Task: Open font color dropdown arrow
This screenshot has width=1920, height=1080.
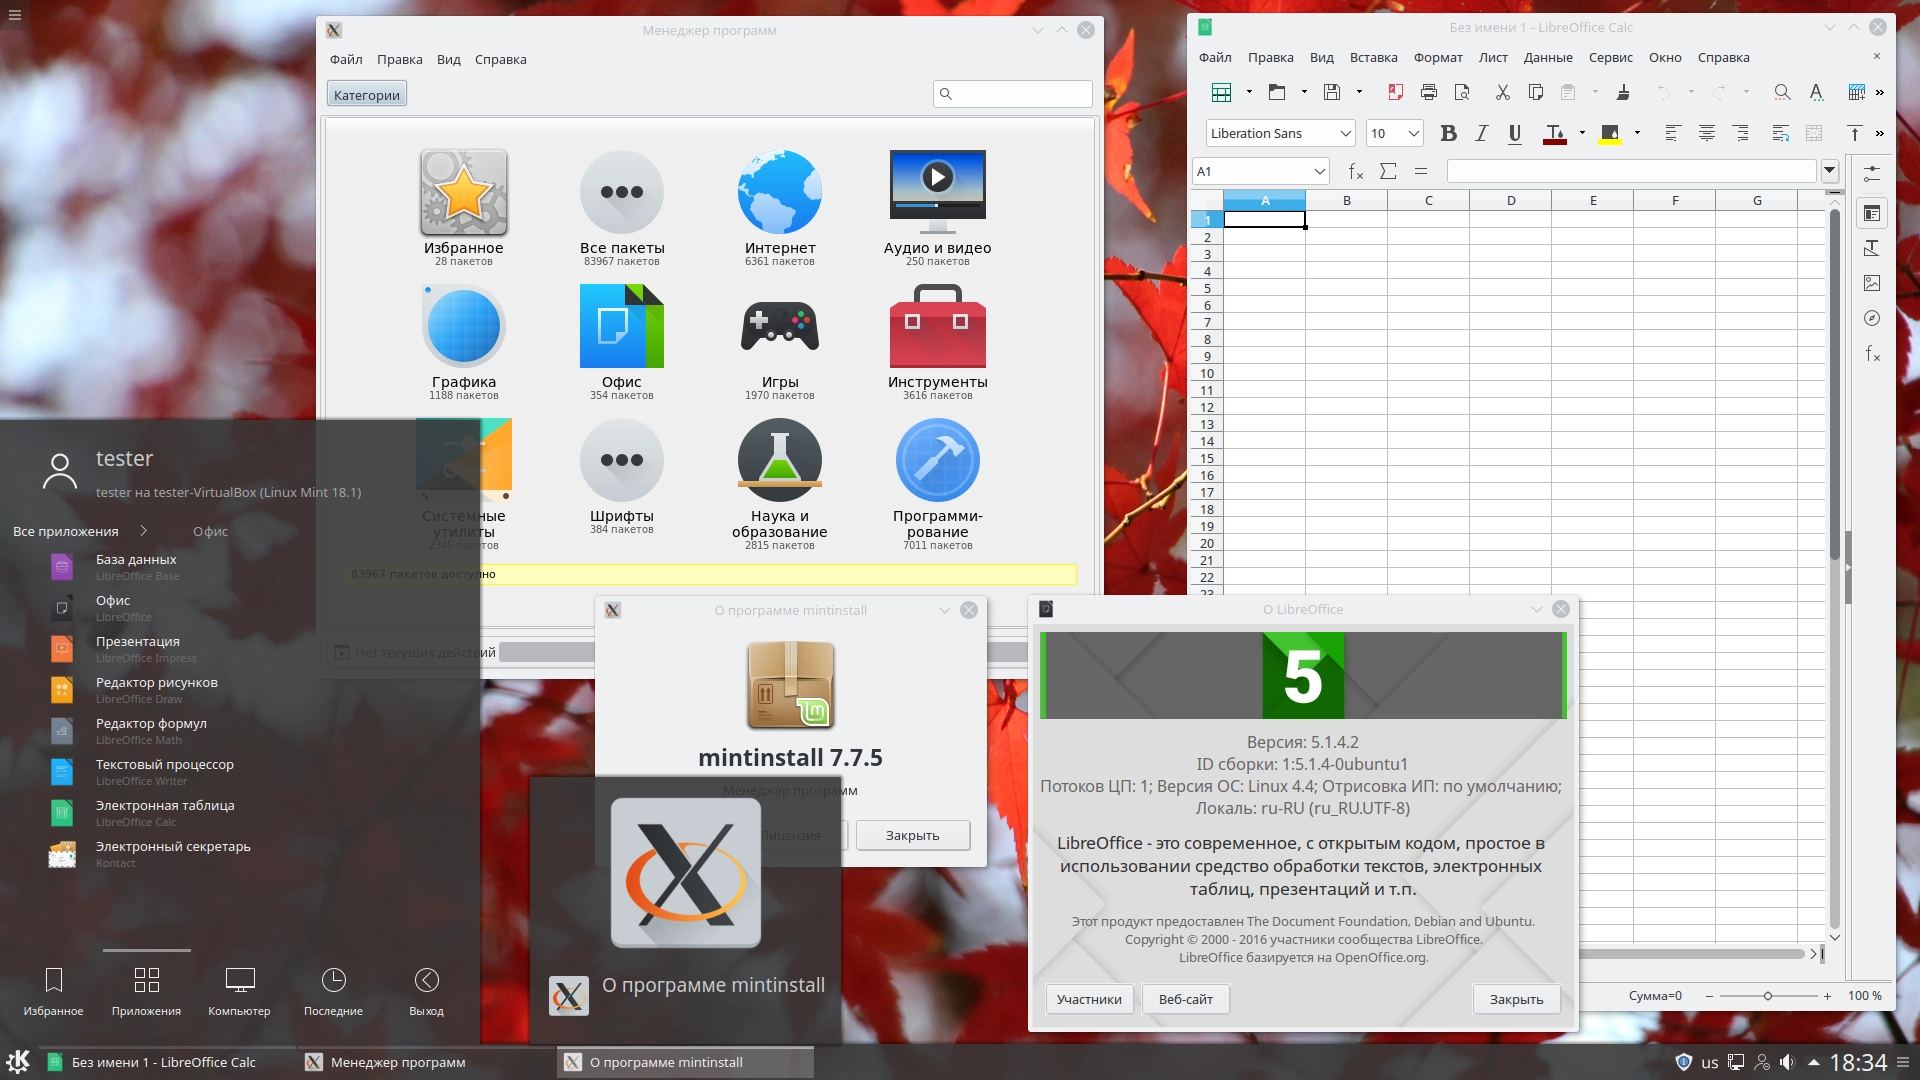Action: coord(1582,133)
